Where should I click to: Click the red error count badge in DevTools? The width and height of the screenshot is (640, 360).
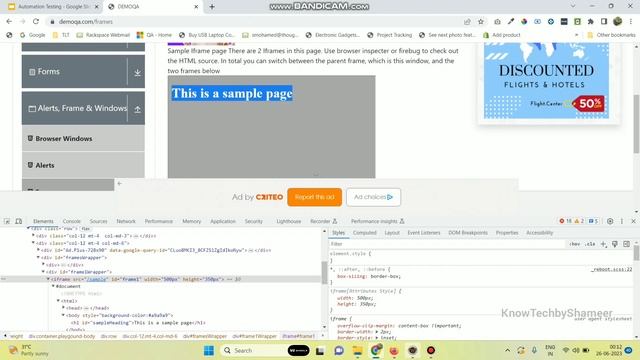pyautogui.click(x=565, y=221)
